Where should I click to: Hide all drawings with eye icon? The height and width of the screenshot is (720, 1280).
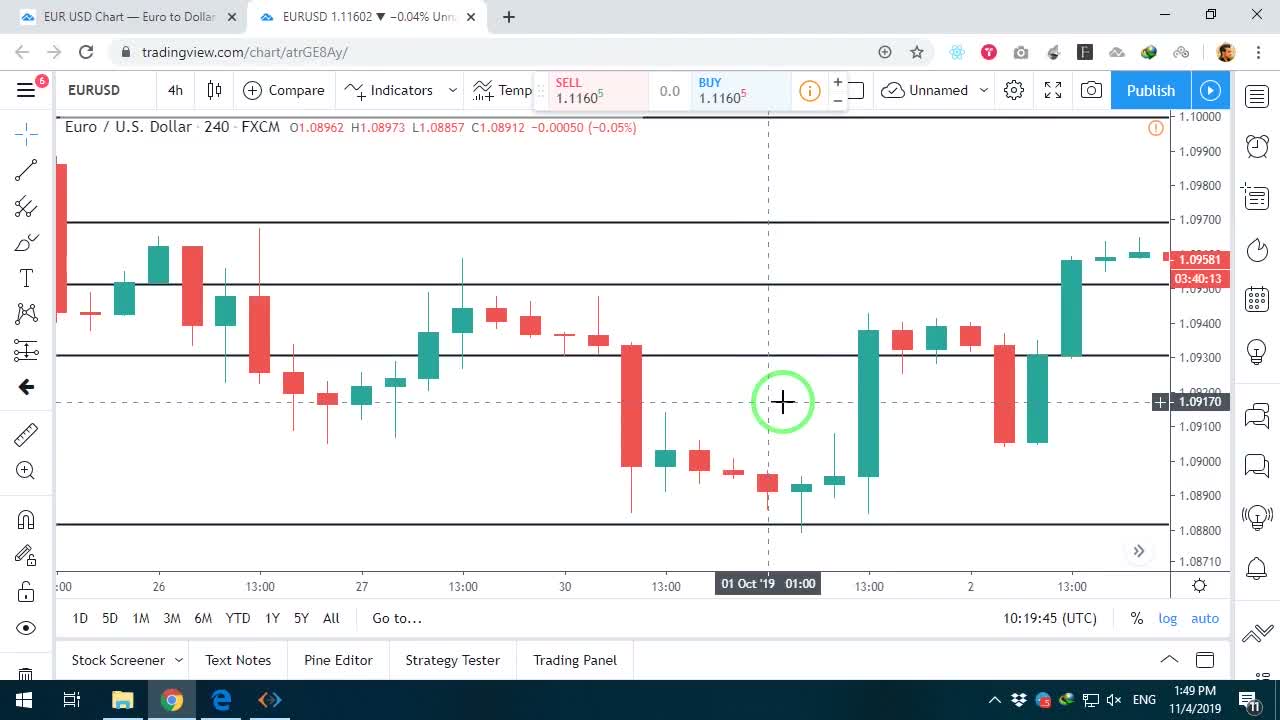click(x=26, y=628)
